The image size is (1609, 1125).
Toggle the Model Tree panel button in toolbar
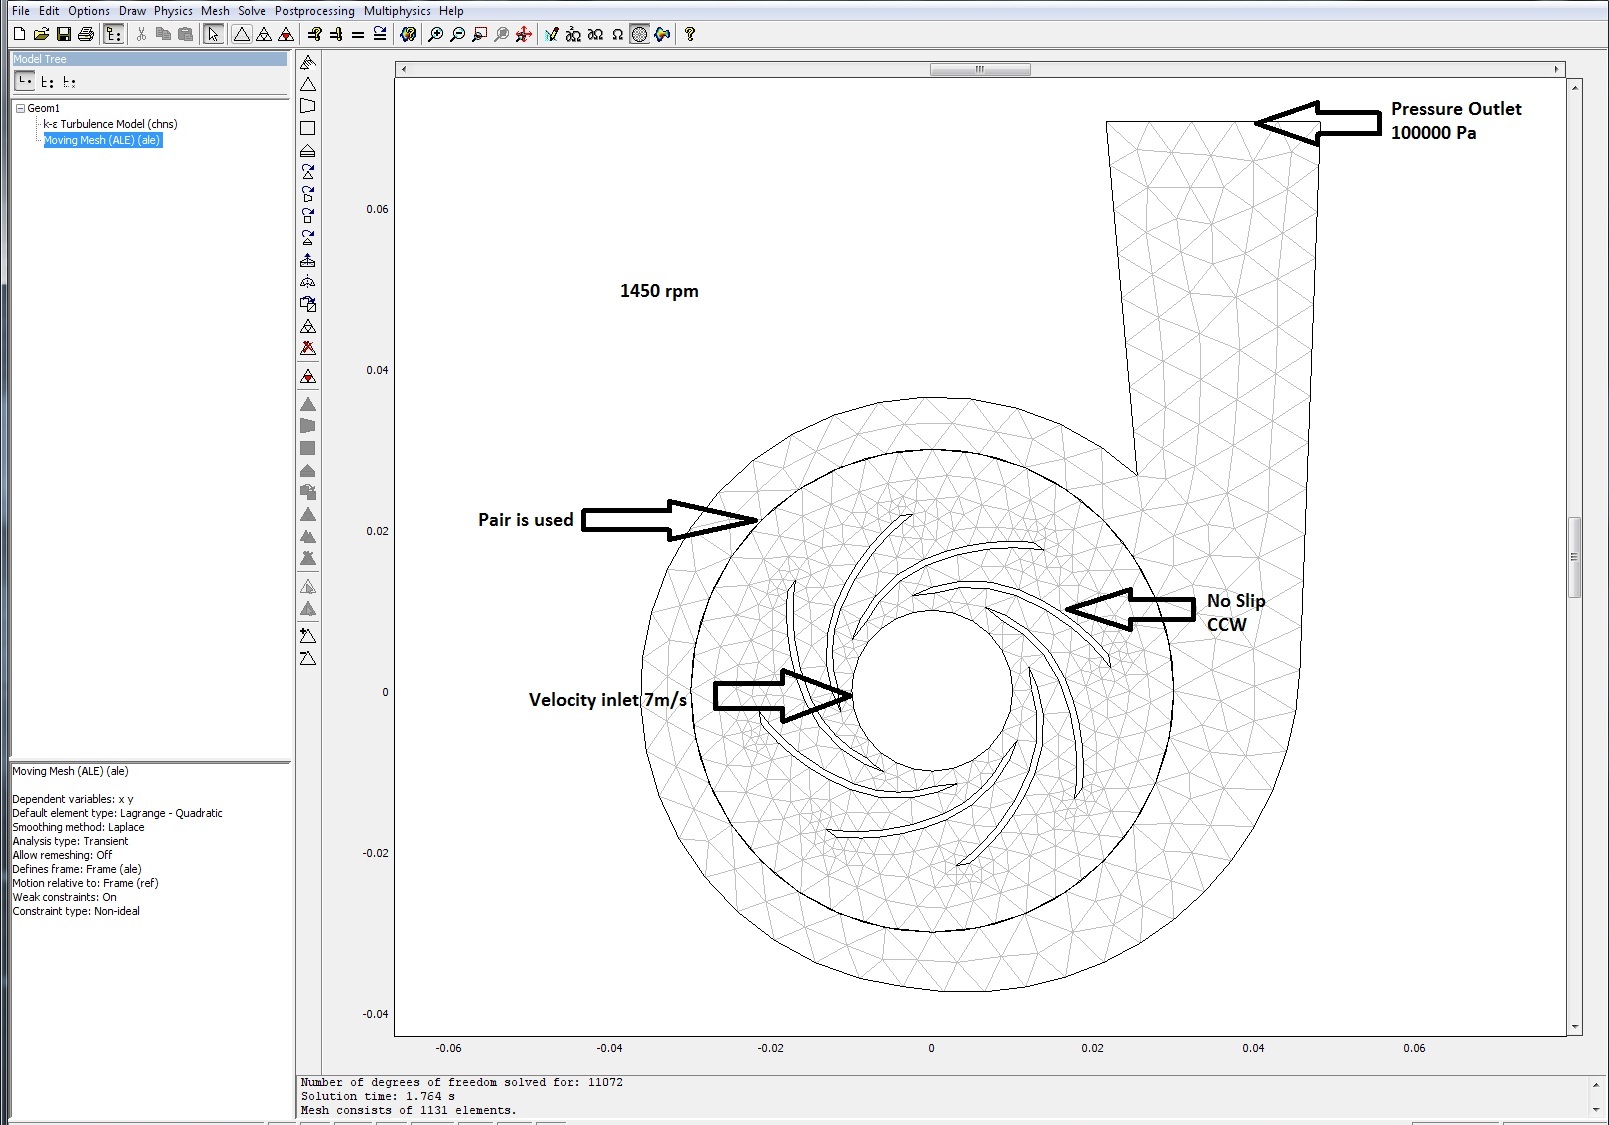[x=113, y=34]
